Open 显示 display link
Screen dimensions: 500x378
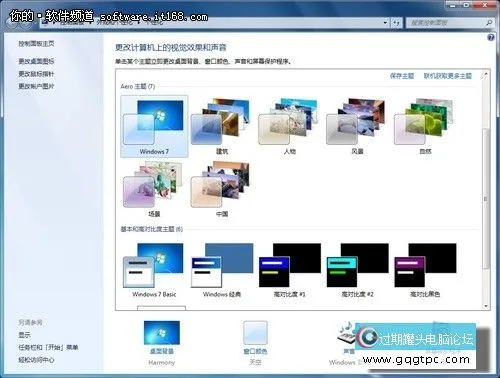[x=24, y=335]
